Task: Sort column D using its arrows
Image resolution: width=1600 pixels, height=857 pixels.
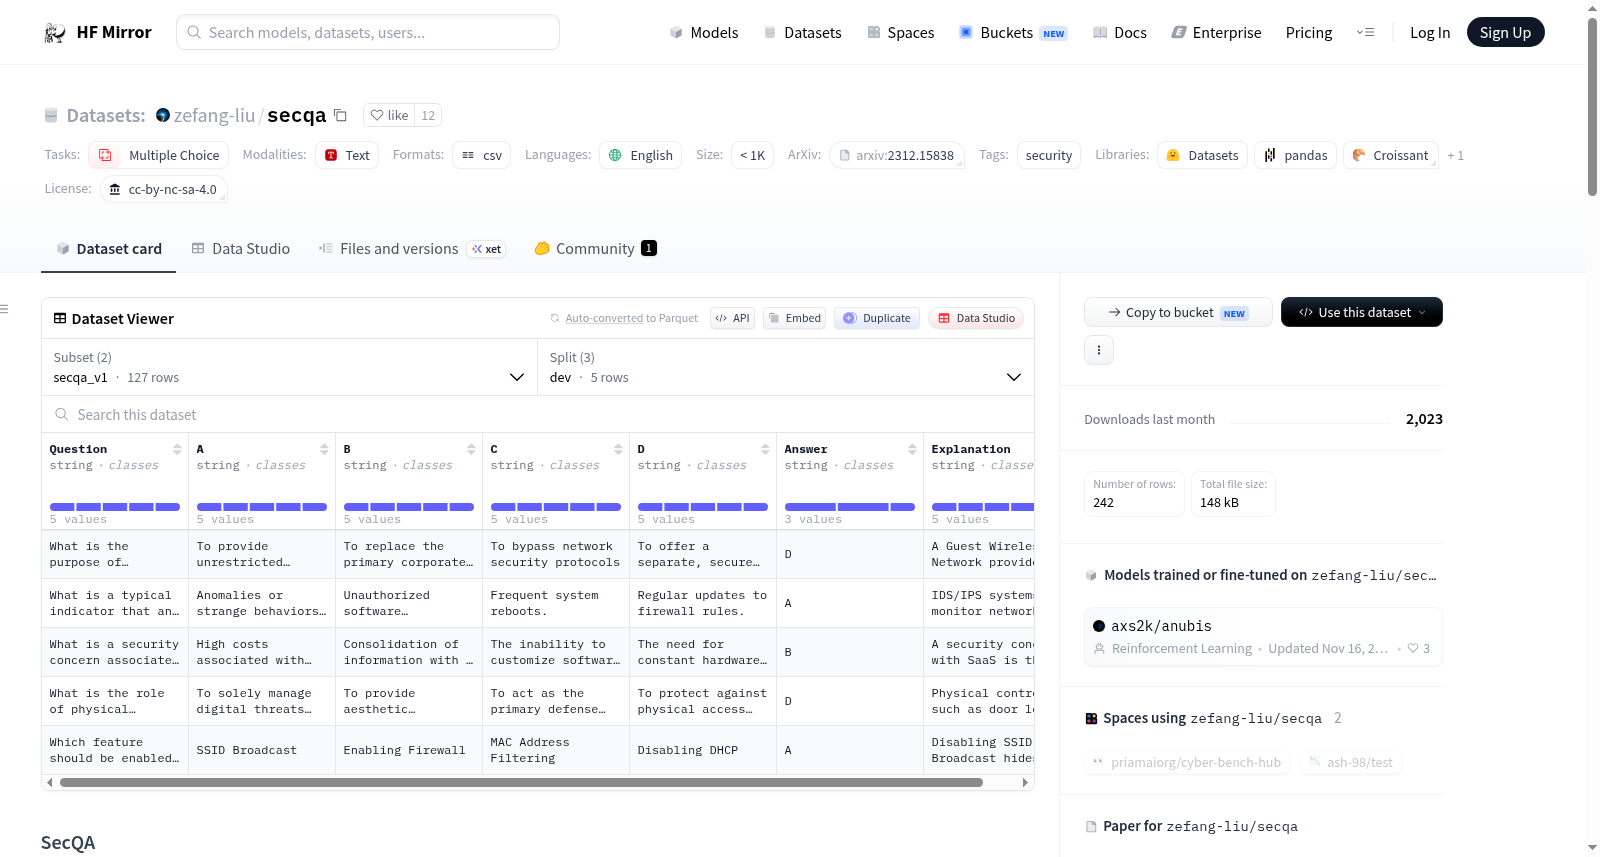Action: 765,449
